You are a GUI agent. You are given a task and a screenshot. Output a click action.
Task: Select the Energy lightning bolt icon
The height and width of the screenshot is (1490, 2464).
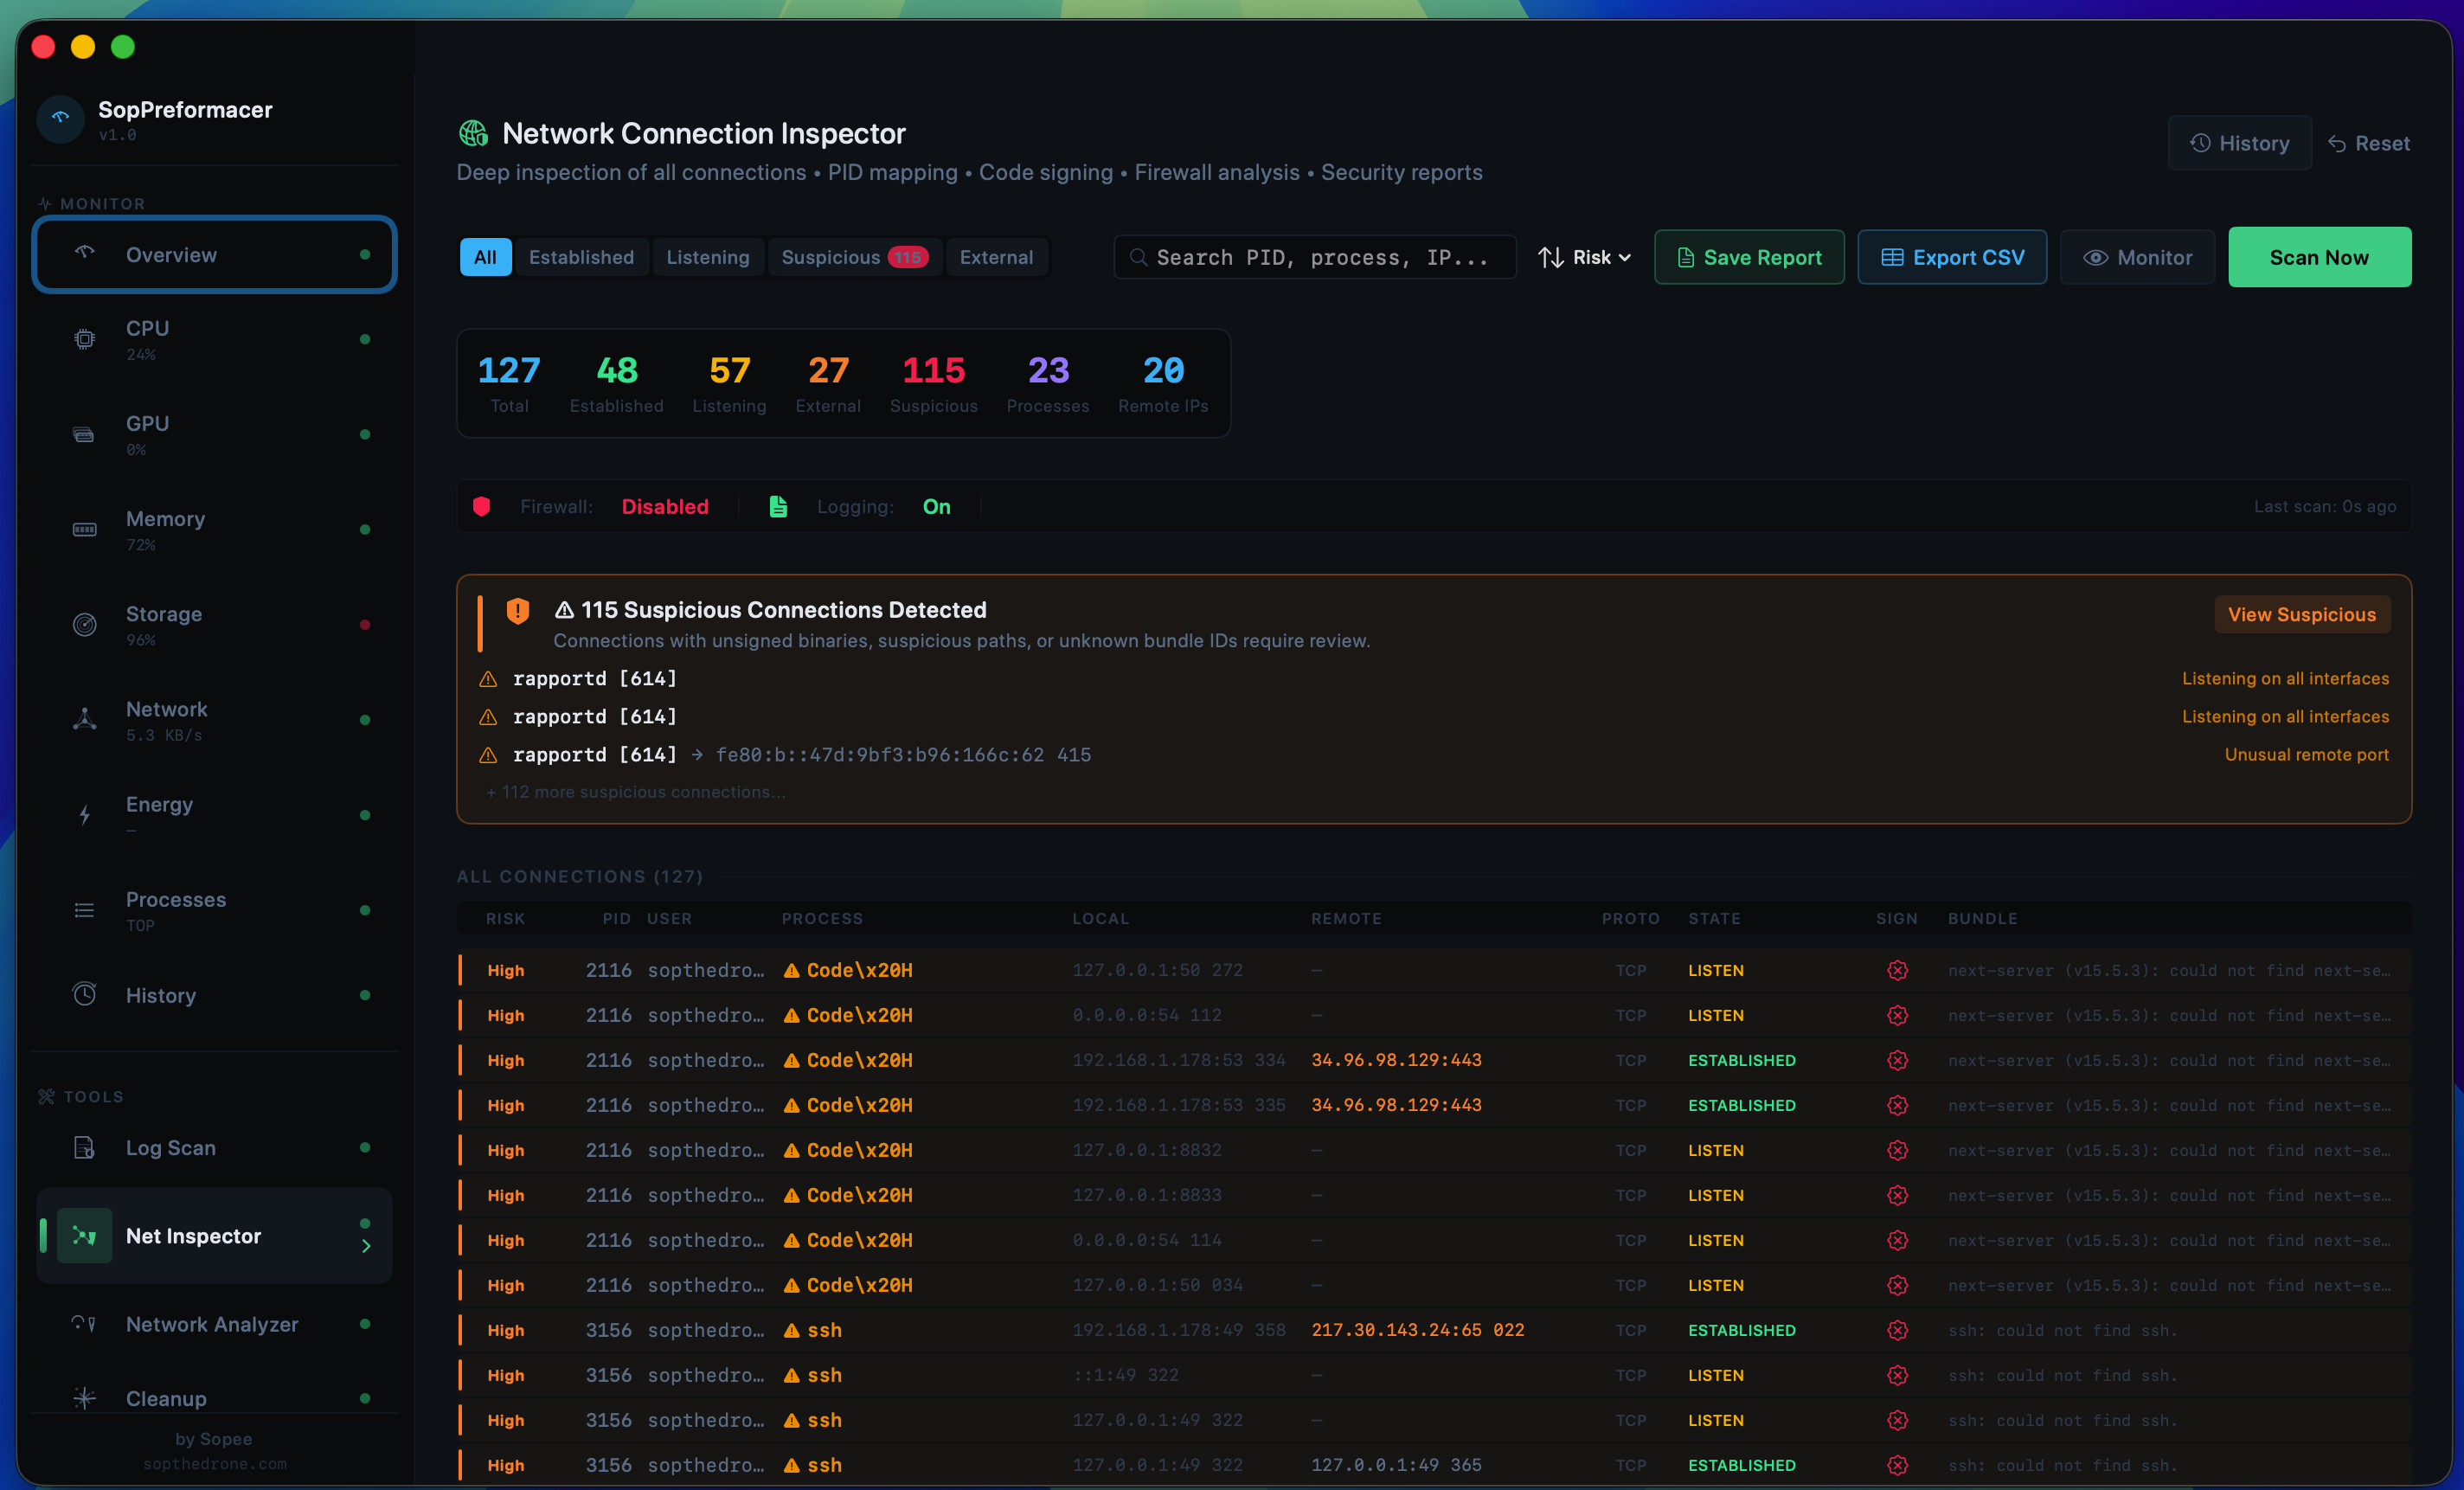pyautogui.click(x=84, y=814)
